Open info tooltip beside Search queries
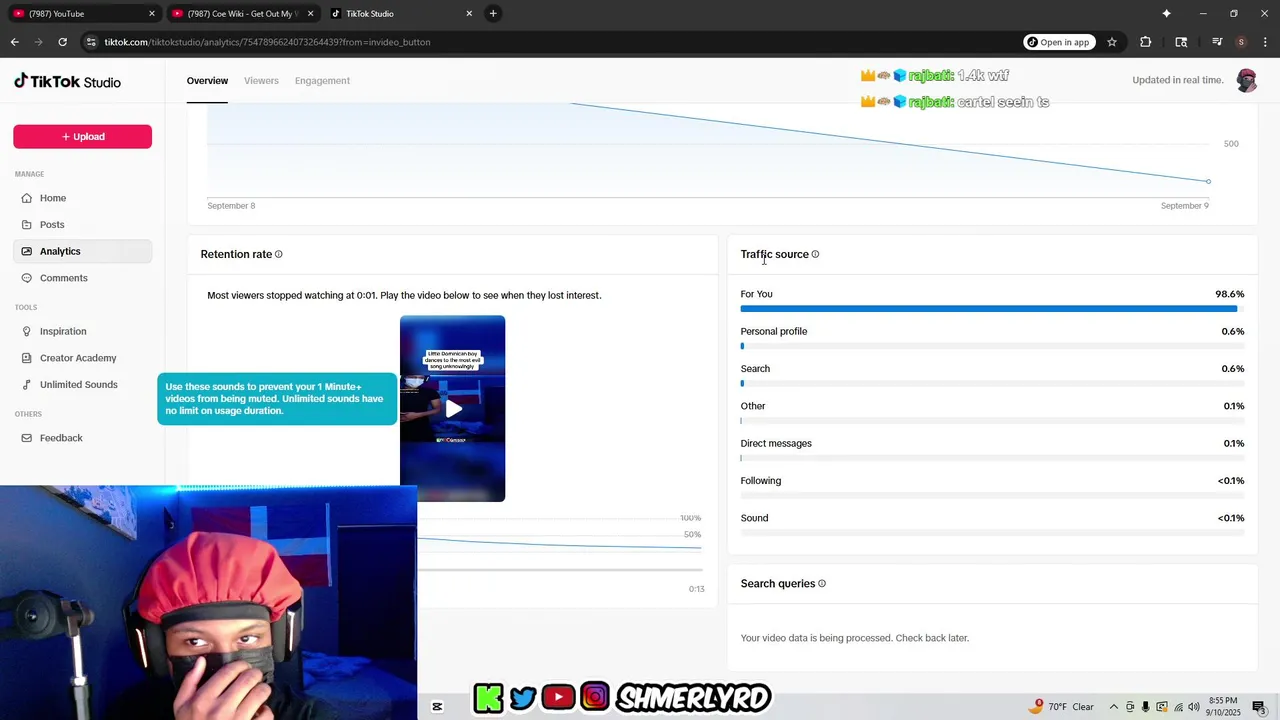Screen dimensions: 1280x720 coord(822,584)
